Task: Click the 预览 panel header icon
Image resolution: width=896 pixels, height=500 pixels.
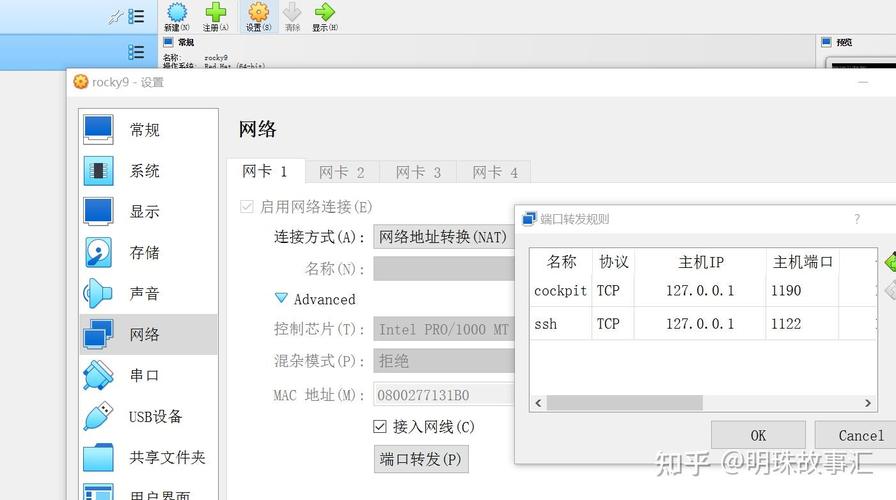Action: point(826,42)
